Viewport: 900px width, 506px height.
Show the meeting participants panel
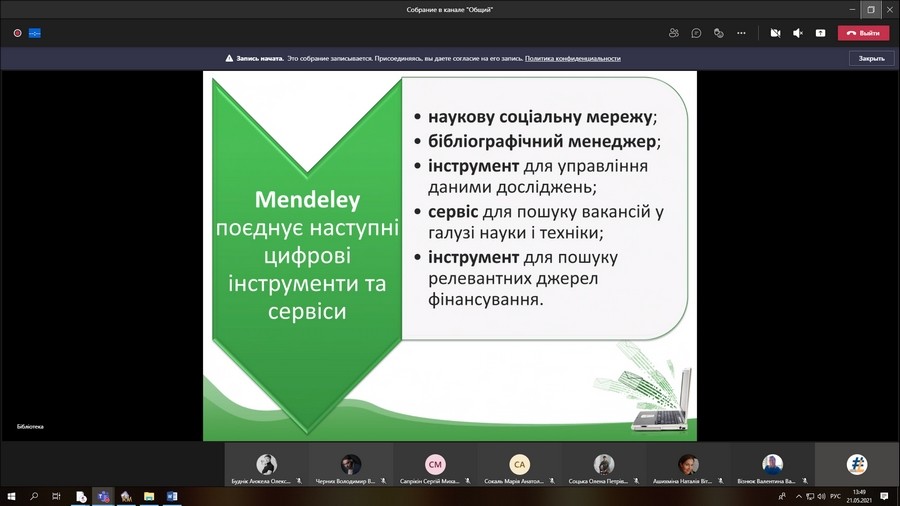click(x=674, y=33)
